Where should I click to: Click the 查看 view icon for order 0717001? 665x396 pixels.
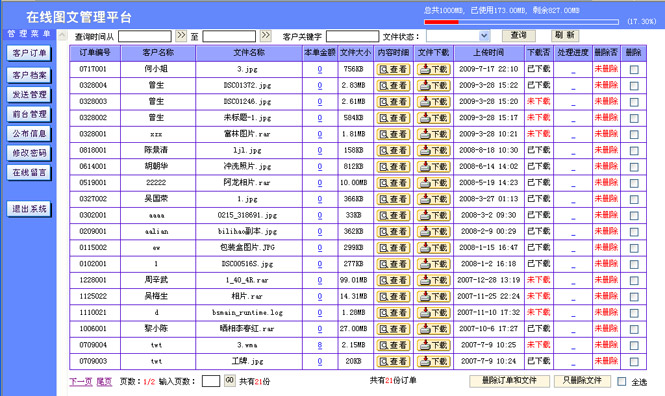pyautogui.click(x=393, y=70)
